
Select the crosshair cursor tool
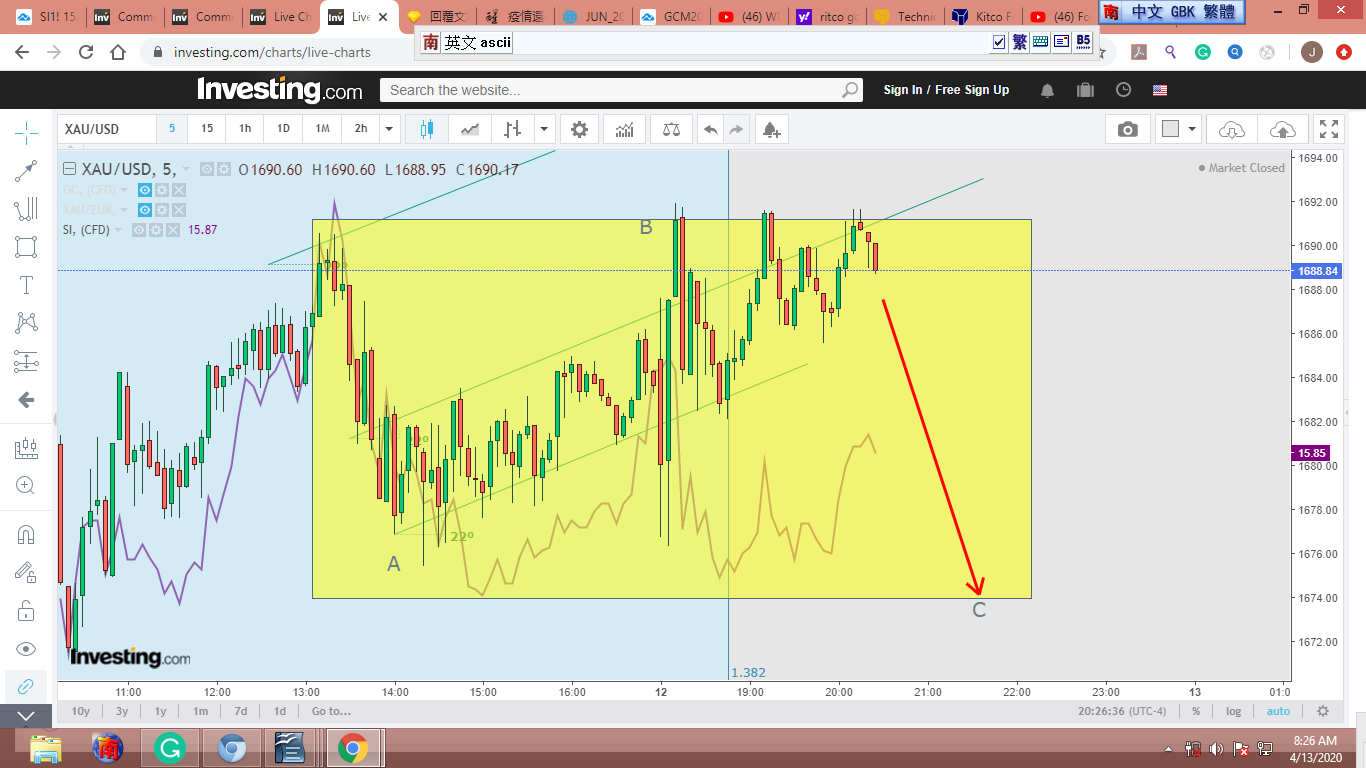[26, 132]
